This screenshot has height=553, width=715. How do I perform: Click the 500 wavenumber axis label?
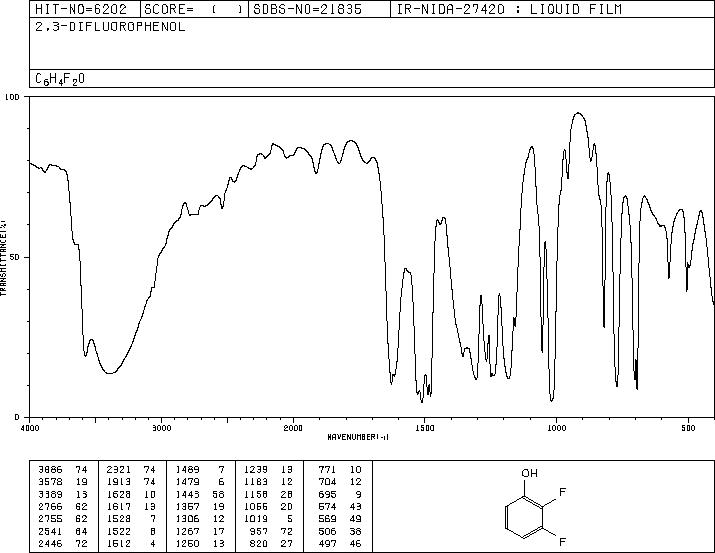coord(688,428)
